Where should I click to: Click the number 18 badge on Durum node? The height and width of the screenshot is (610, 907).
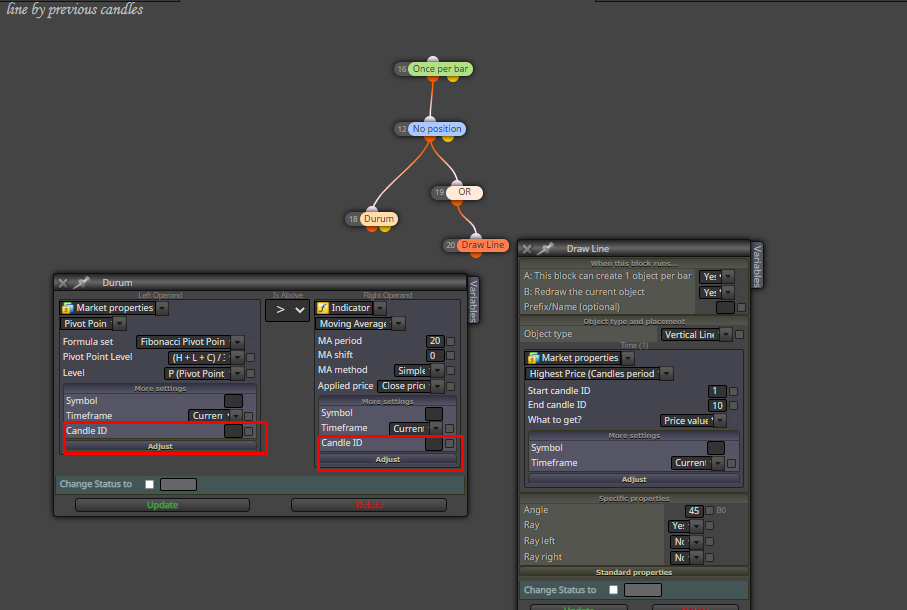tap(353, 219)
